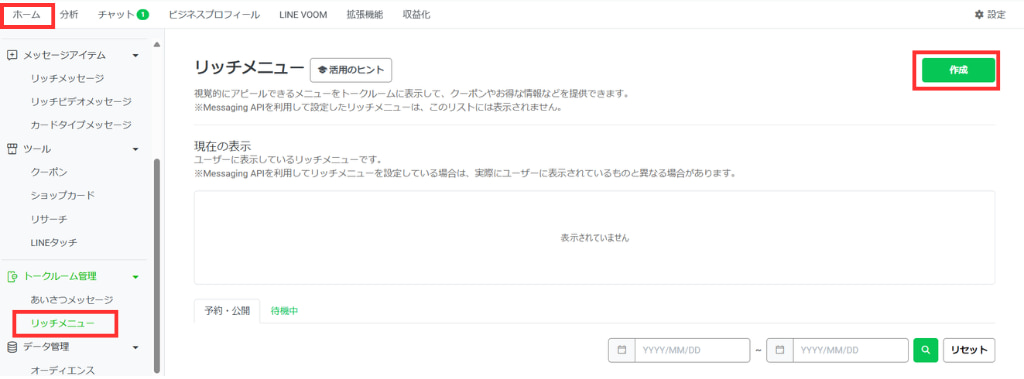Screen dimensions: 1024x379
Task: Open the チャット tab
Action: pos(123,14)
